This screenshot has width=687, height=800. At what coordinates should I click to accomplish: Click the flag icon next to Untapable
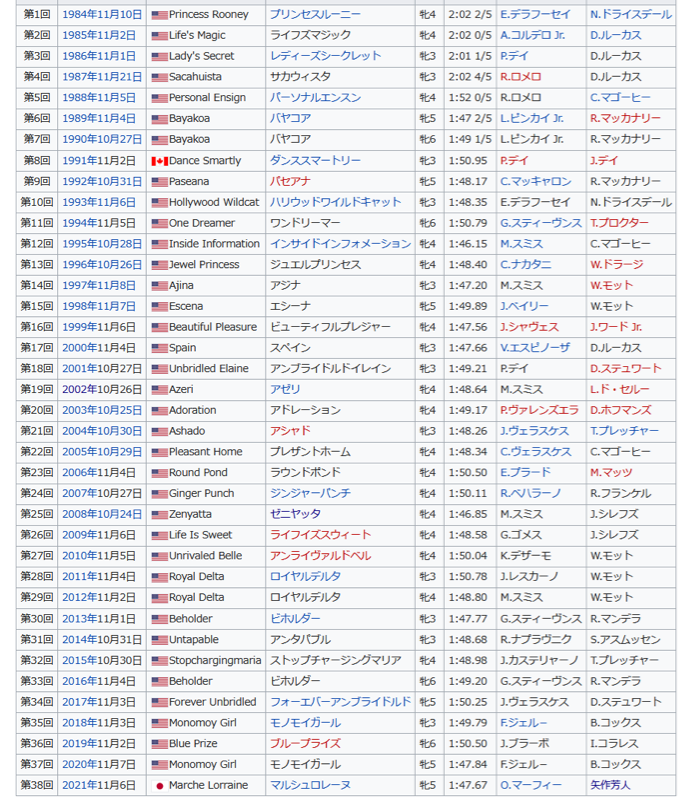tap(159, 640)
